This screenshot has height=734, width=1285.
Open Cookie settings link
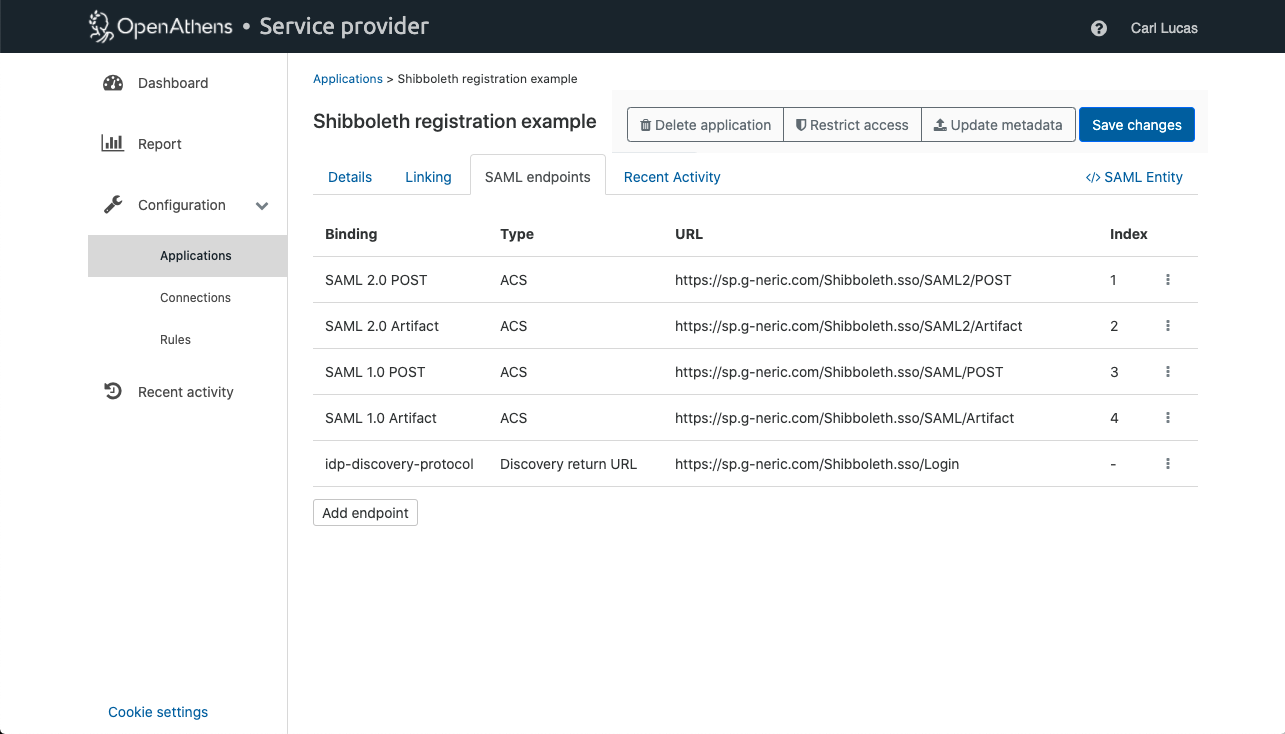pos(158,712)
